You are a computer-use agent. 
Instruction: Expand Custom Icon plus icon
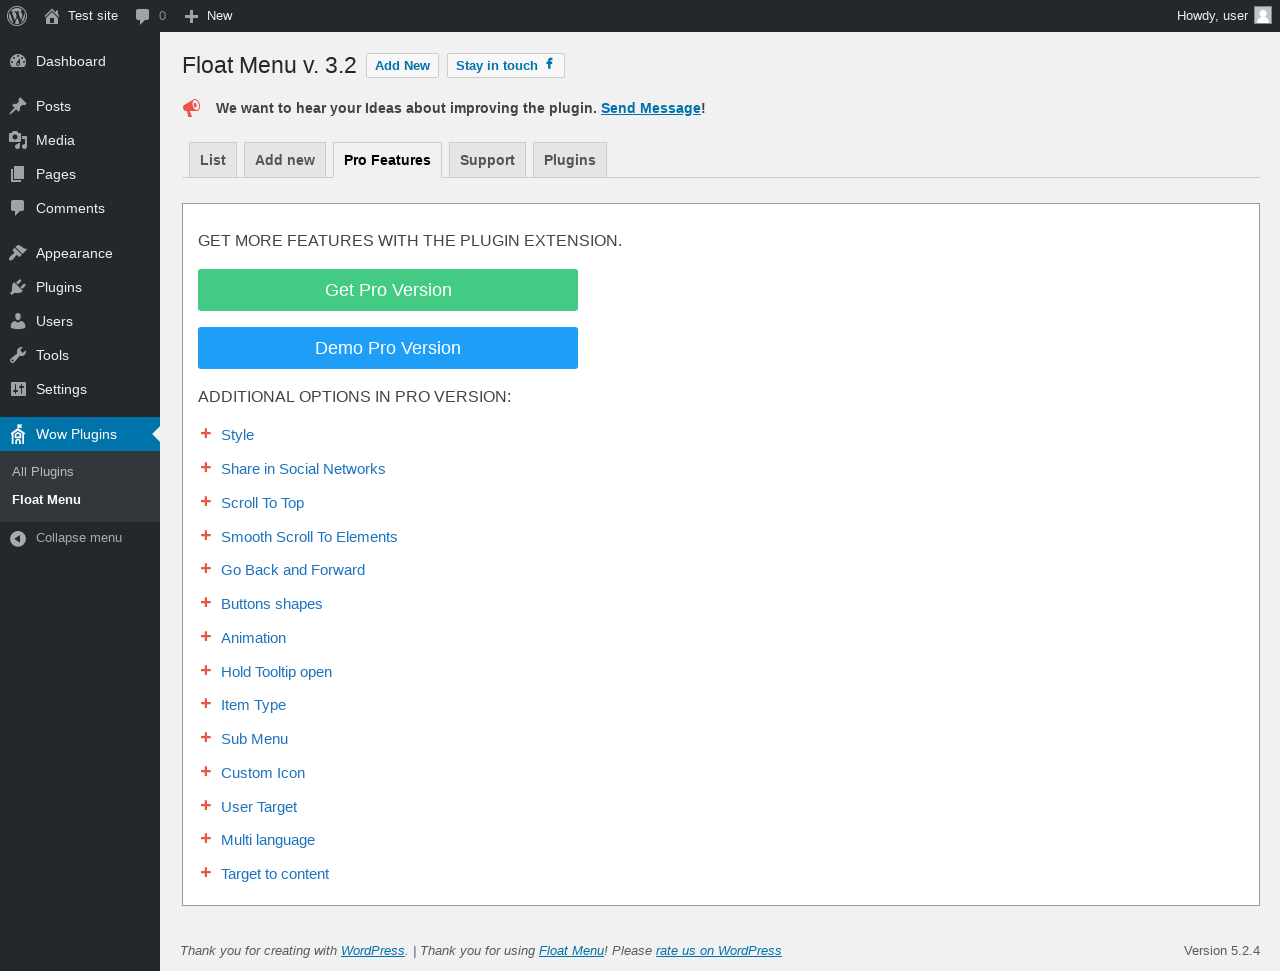click(206, 771)
